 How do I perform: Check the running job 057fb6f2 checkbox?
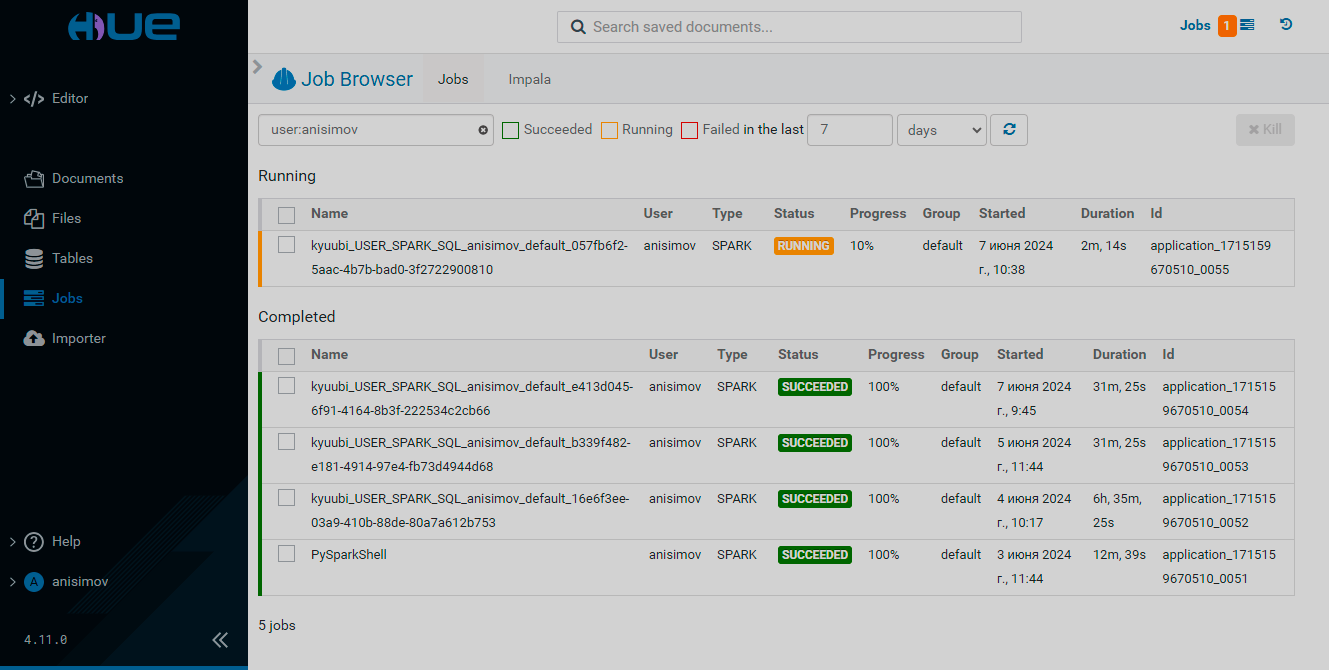click(287, 245)
